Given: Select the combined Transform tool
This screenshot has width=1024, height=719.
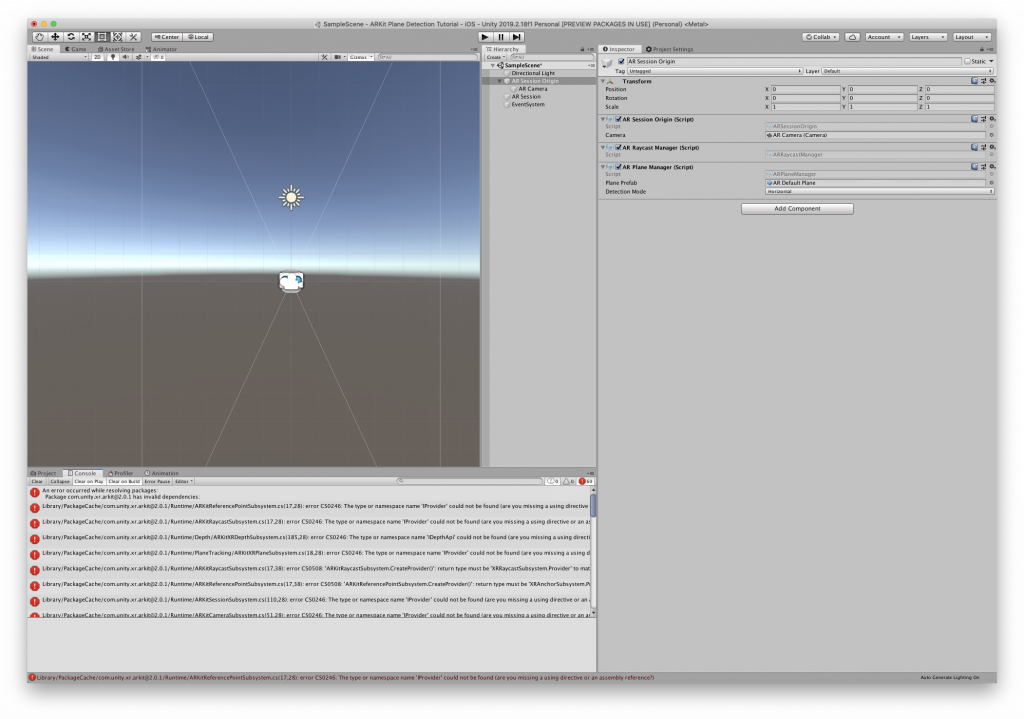Looking at the screenshot, I should point(118,37).
